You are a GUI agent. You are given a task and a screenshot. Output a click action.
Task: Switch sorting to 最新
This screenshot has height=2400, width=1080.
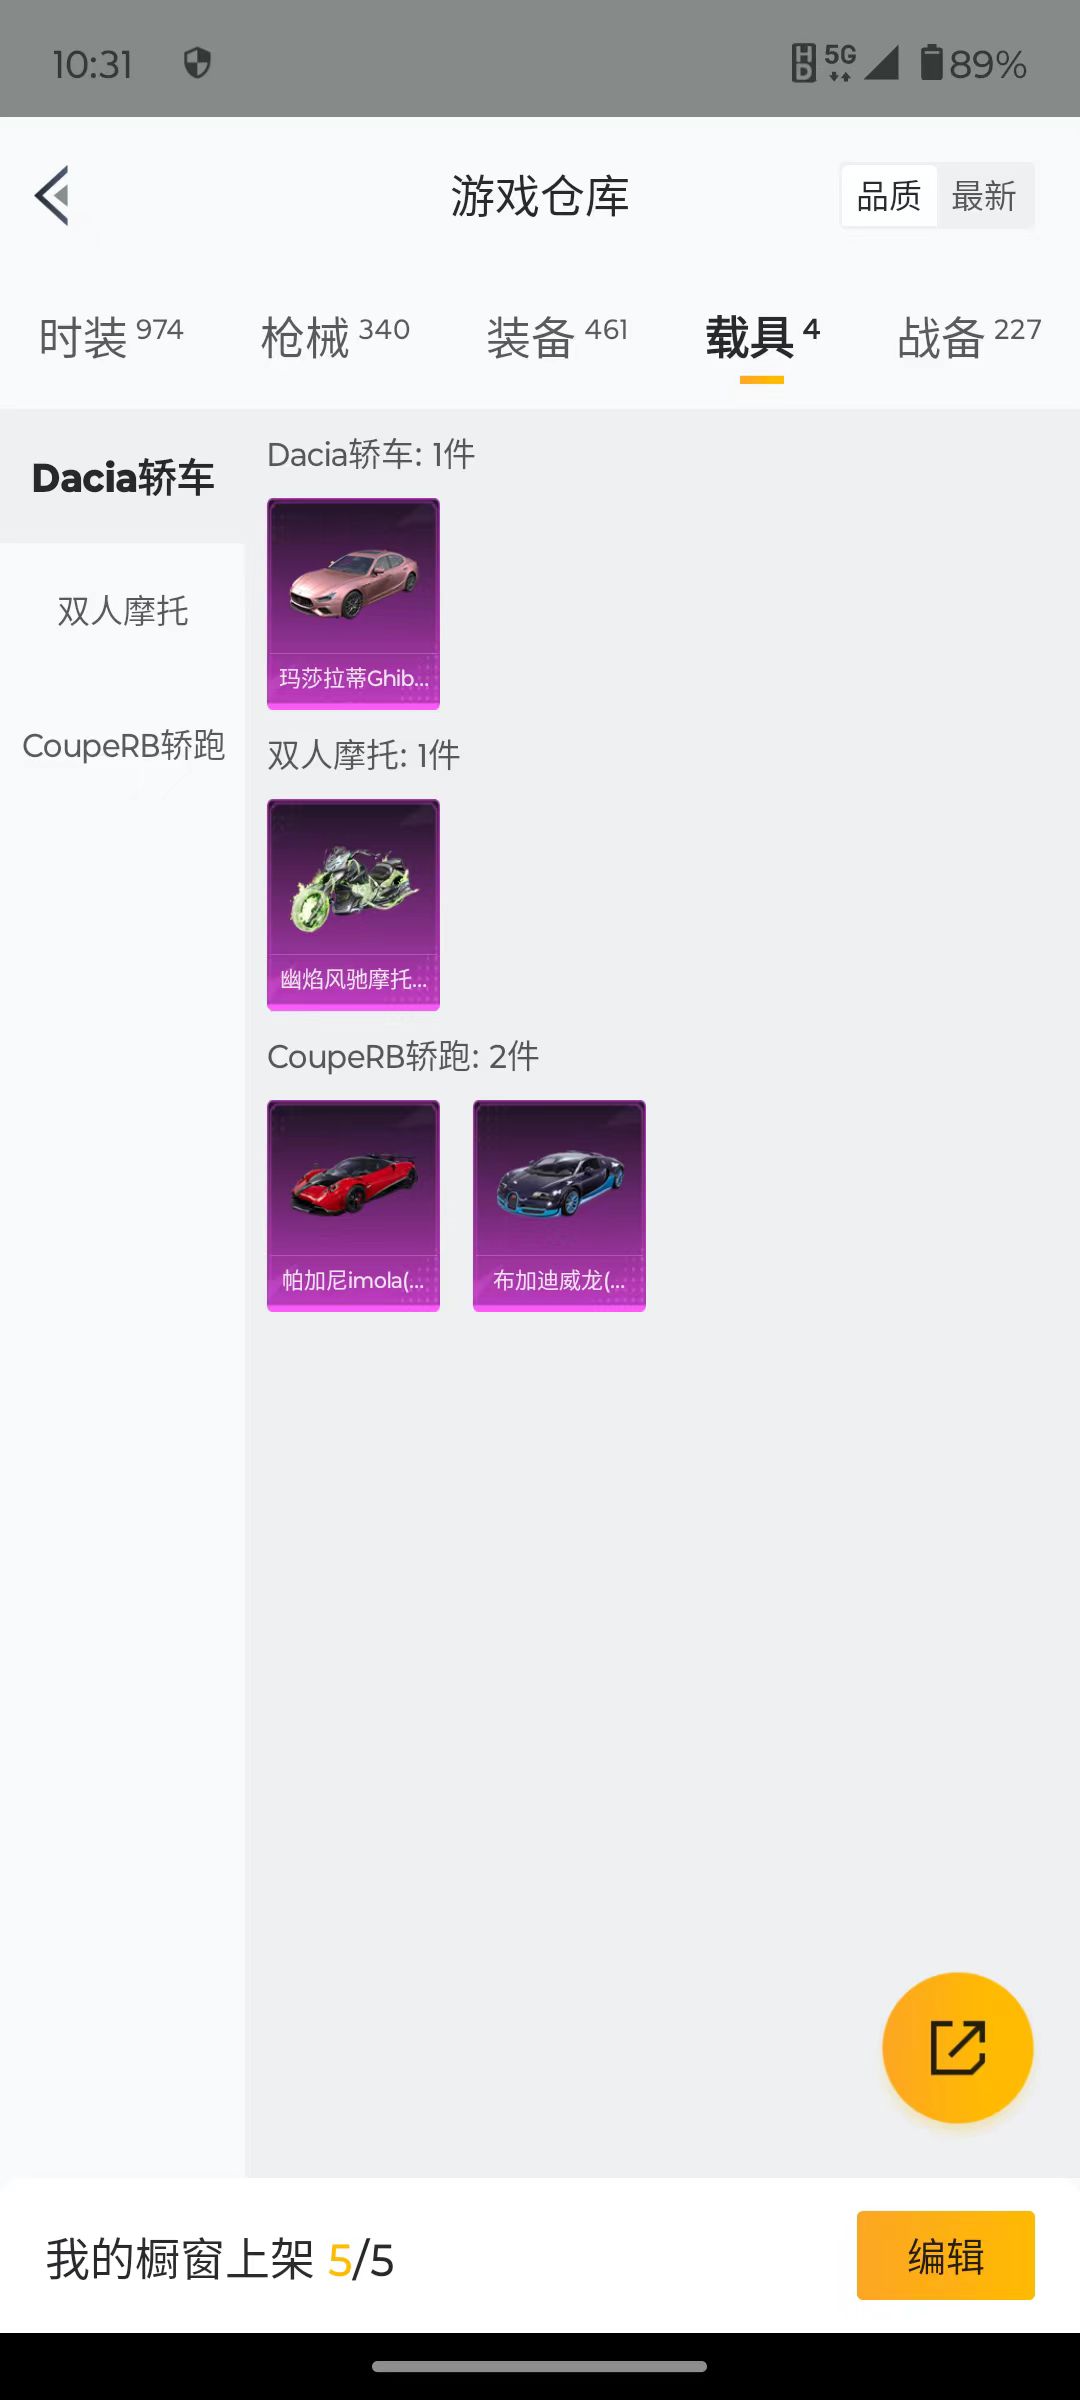coord(984,196)
